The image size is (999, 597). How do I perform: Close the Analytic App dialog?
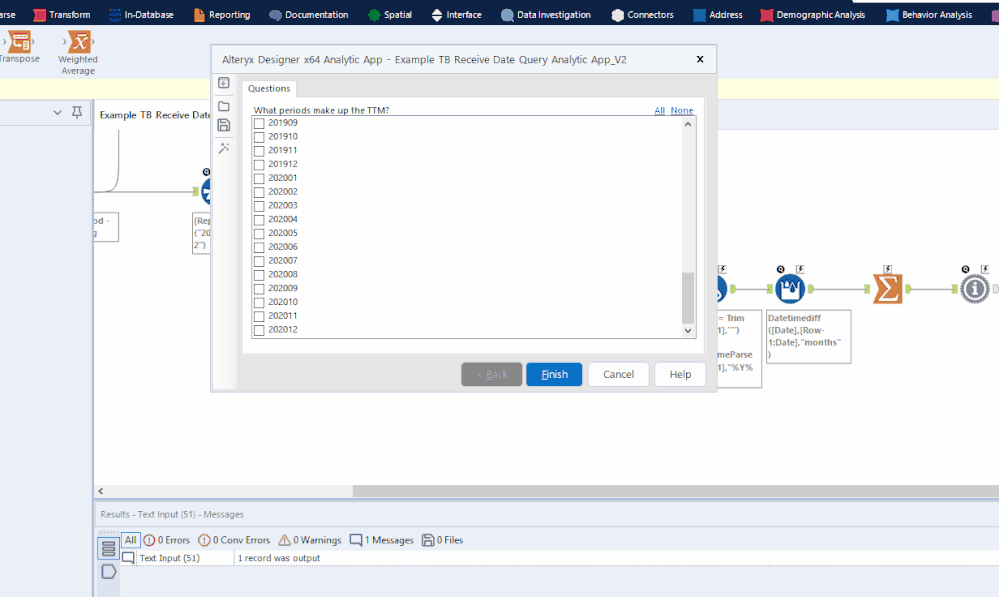point(700,59)
